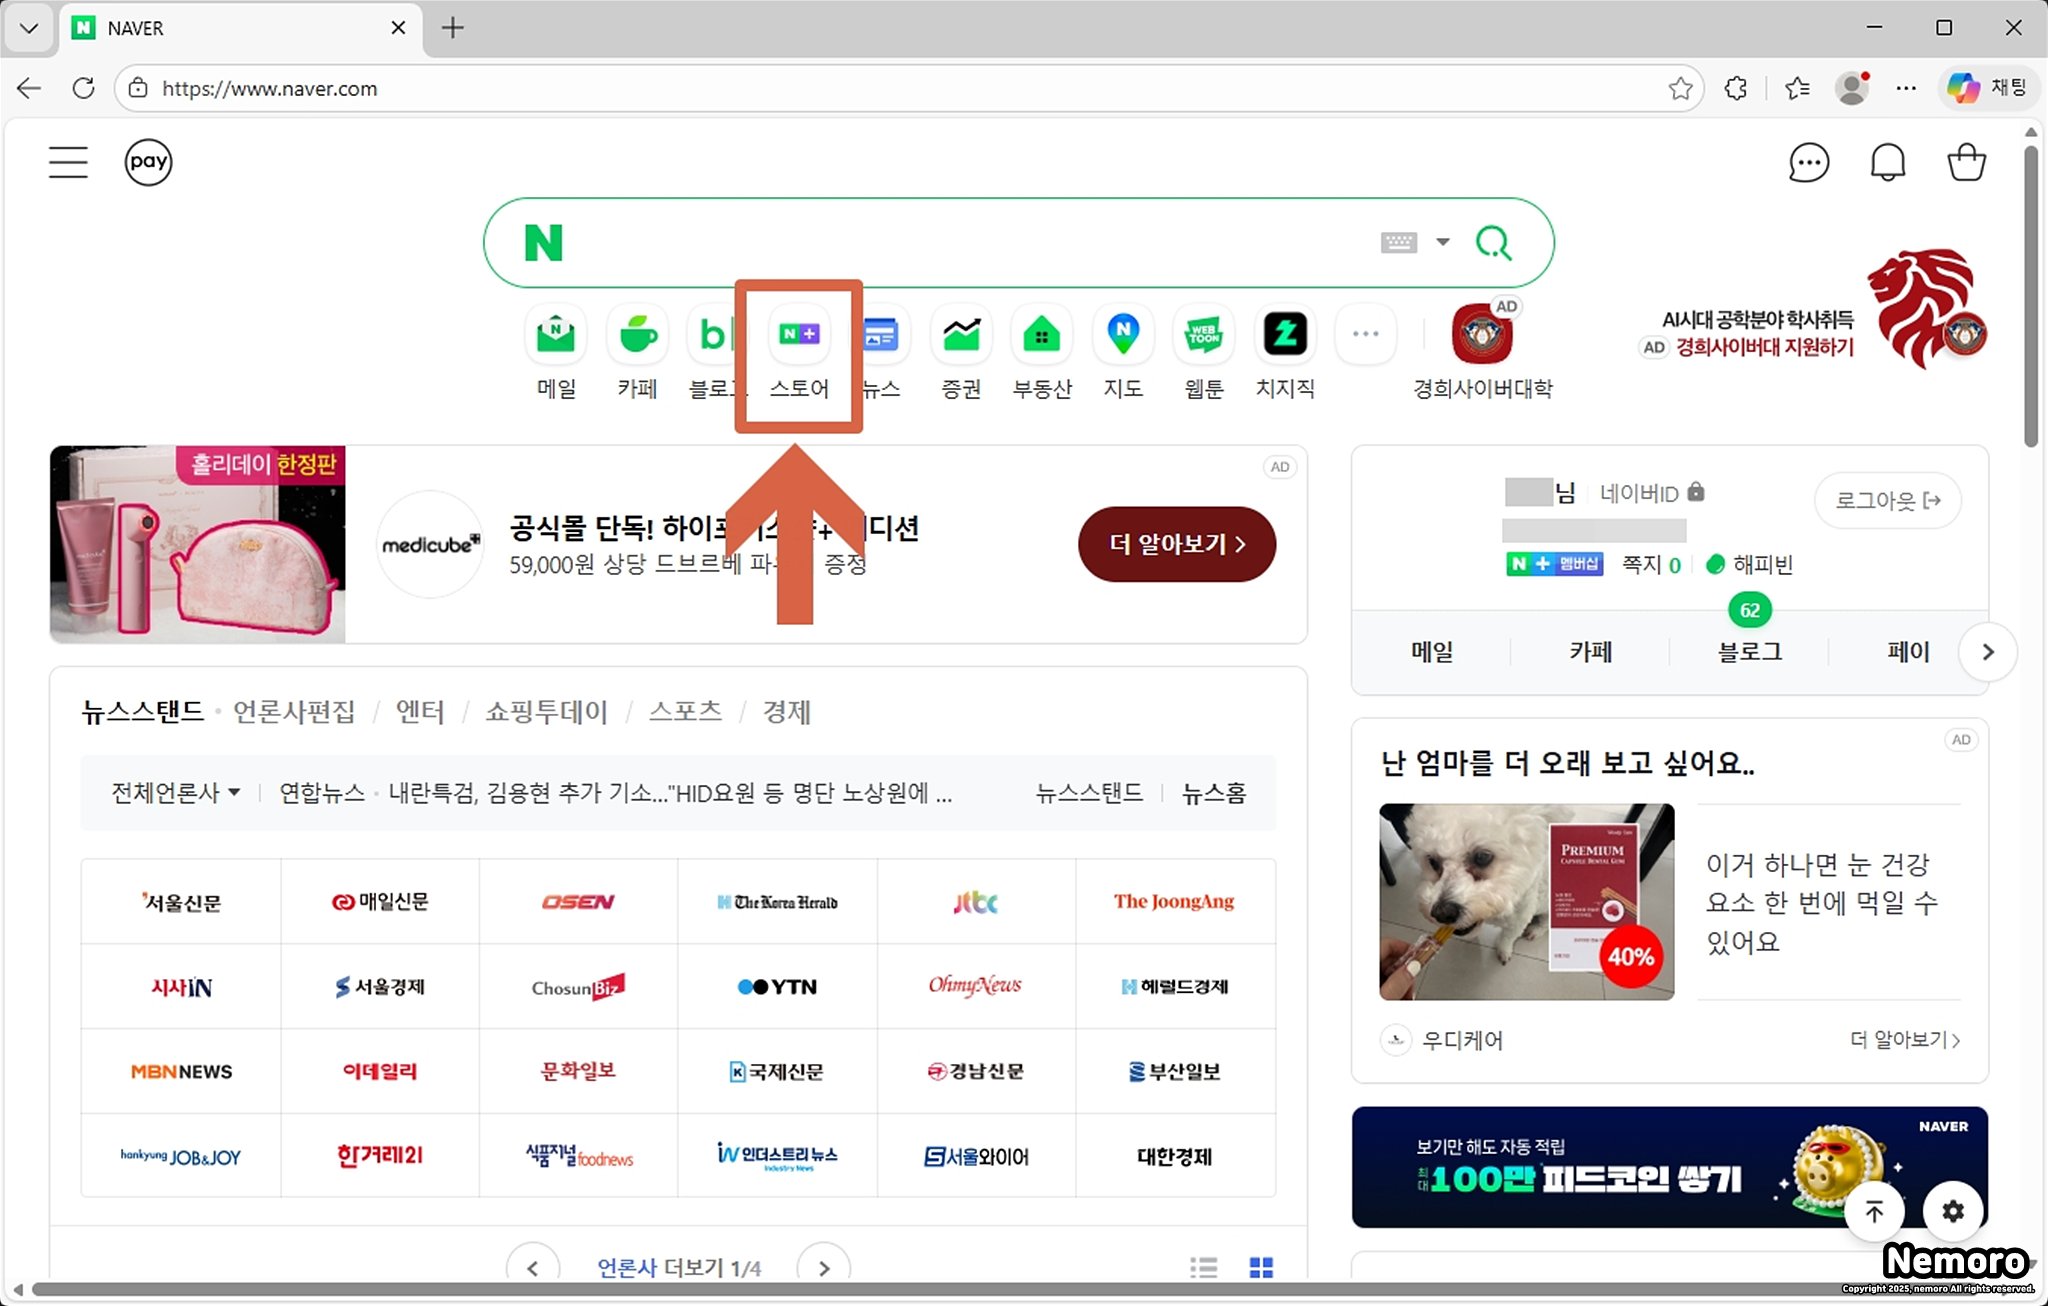Expand more services with the ellipsis button
This screenshot has height=1306, width=2048.
1365,335
